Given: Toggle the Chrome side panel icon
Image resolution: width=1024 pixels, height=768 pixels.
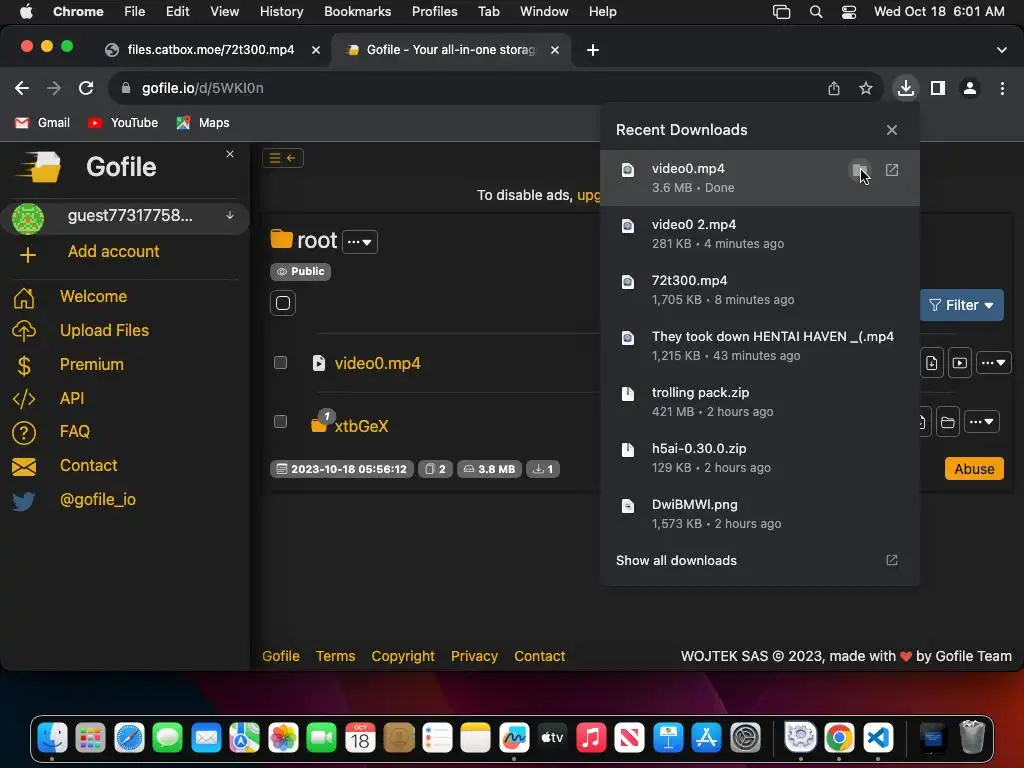Looking at the screenshot, I should [938, 88].
